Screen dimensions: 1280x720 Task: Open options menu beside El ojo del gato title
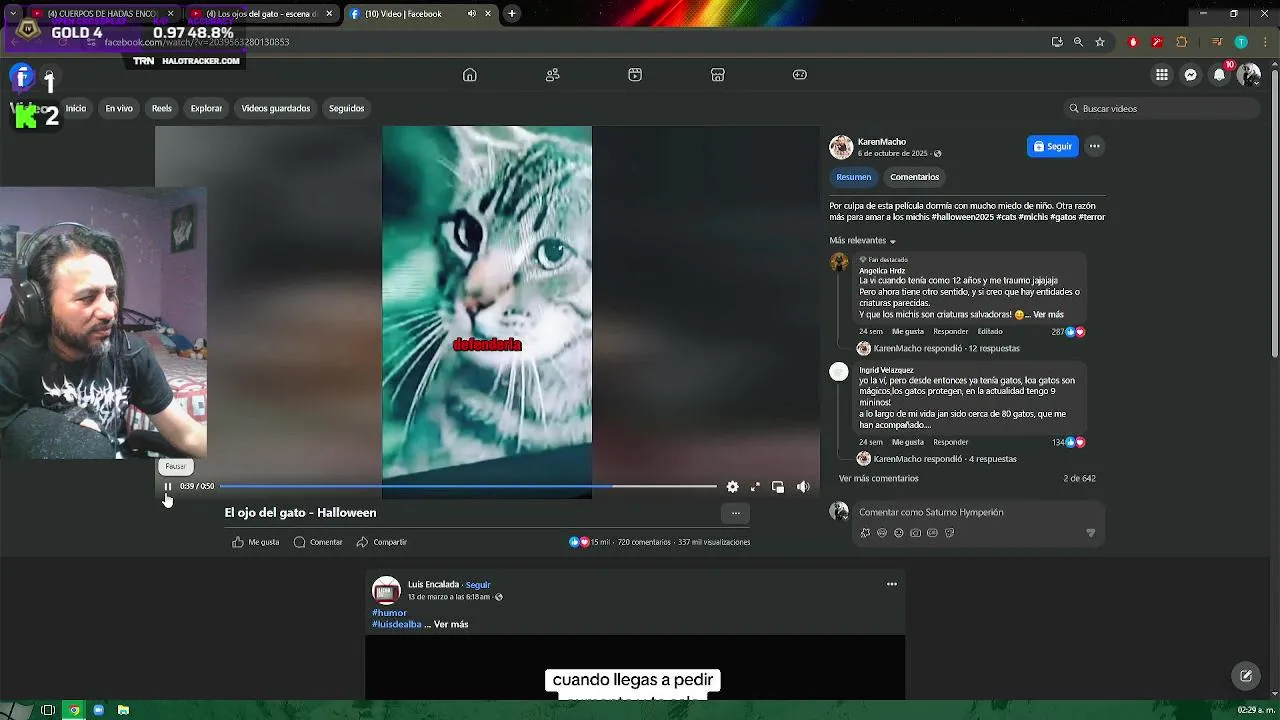click(x=736, y=513)
